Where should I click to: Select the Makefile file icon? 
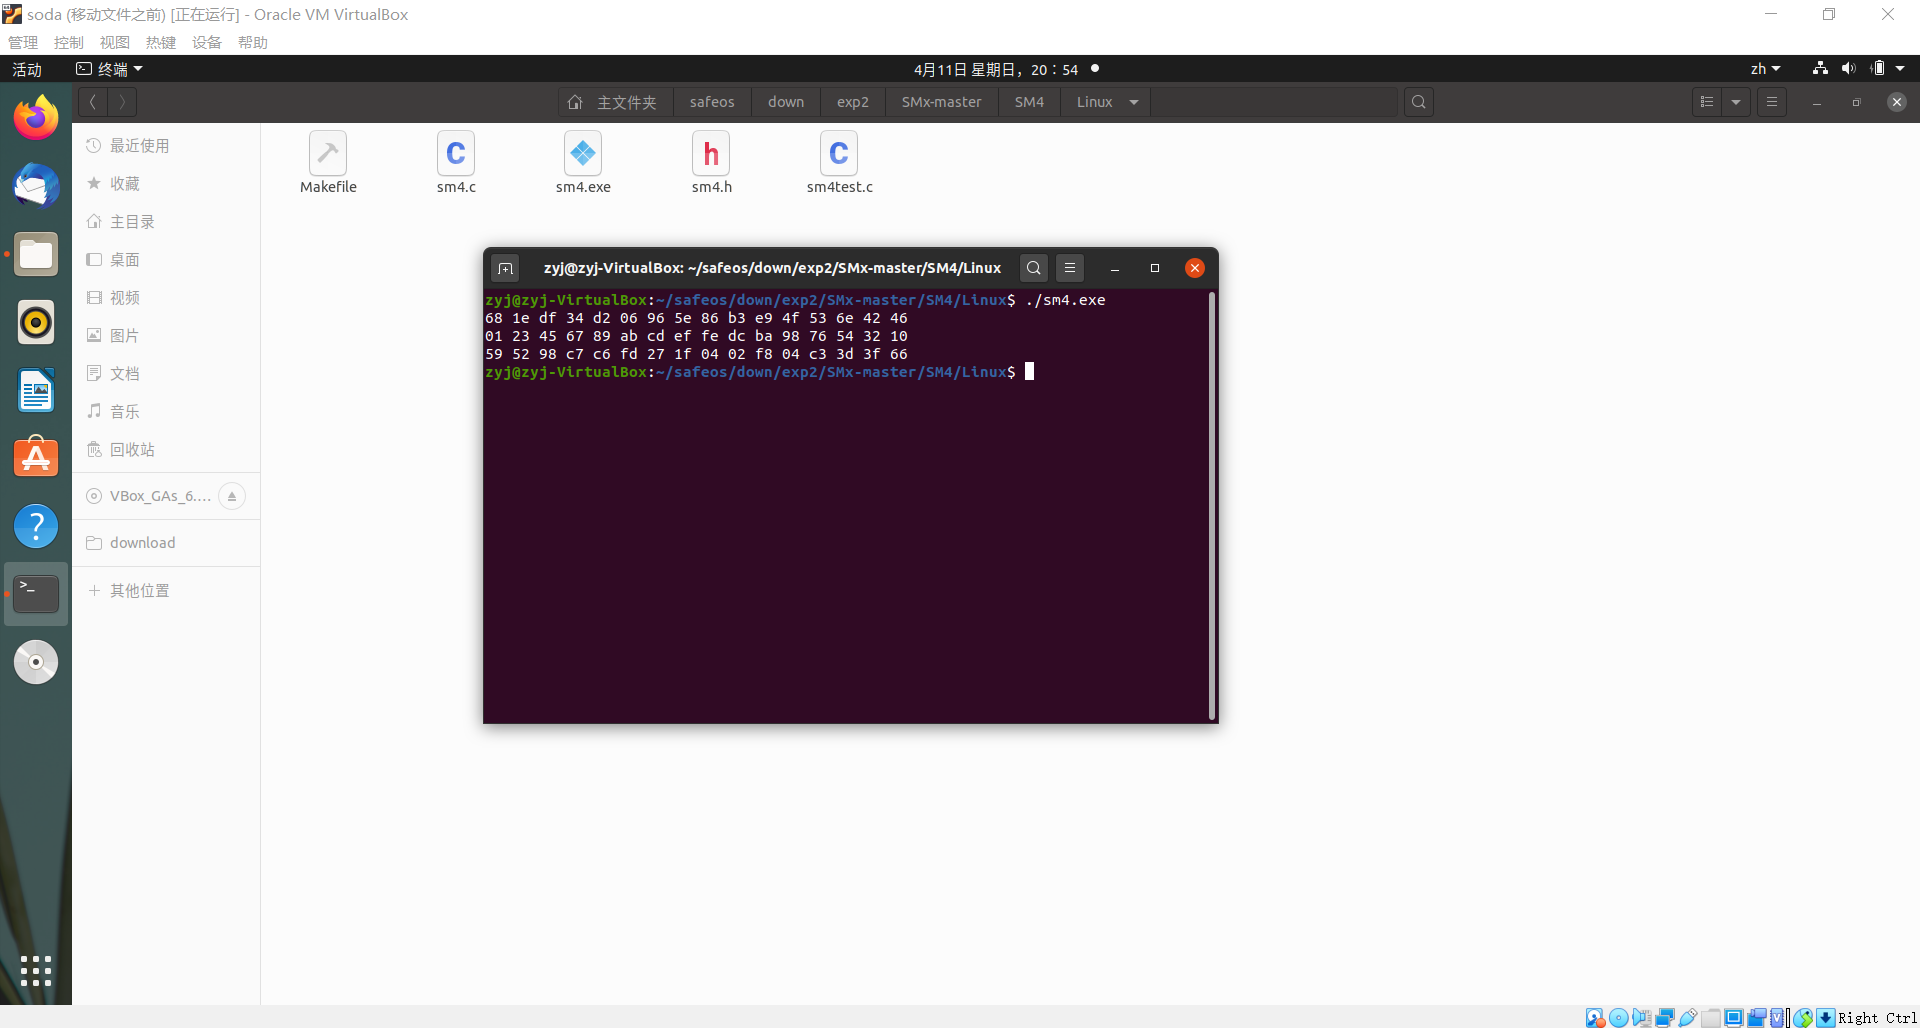click(328, 163)
